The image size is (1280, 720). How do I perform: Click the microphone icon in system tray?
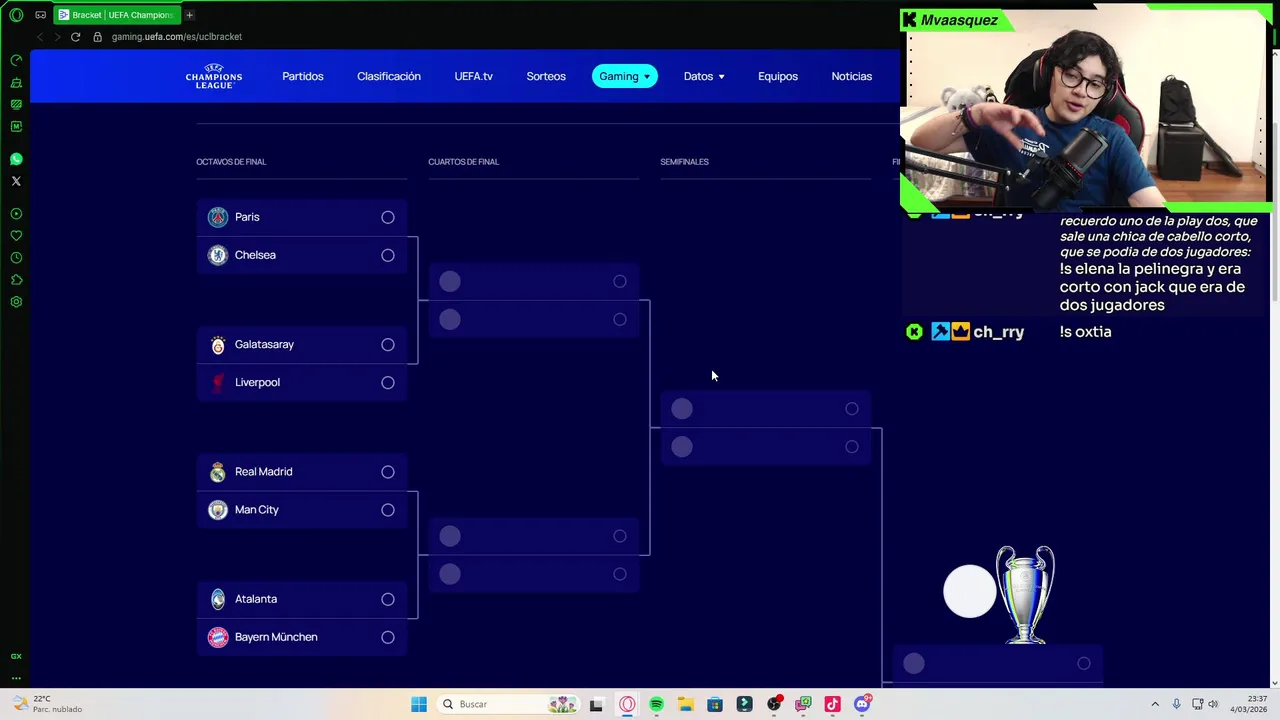click(x=1177, y=704)
